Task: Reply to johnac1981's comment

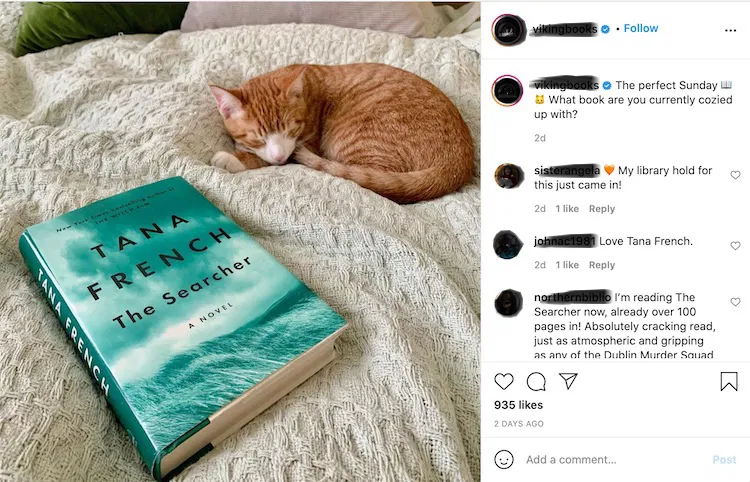Action: (602, 265)
